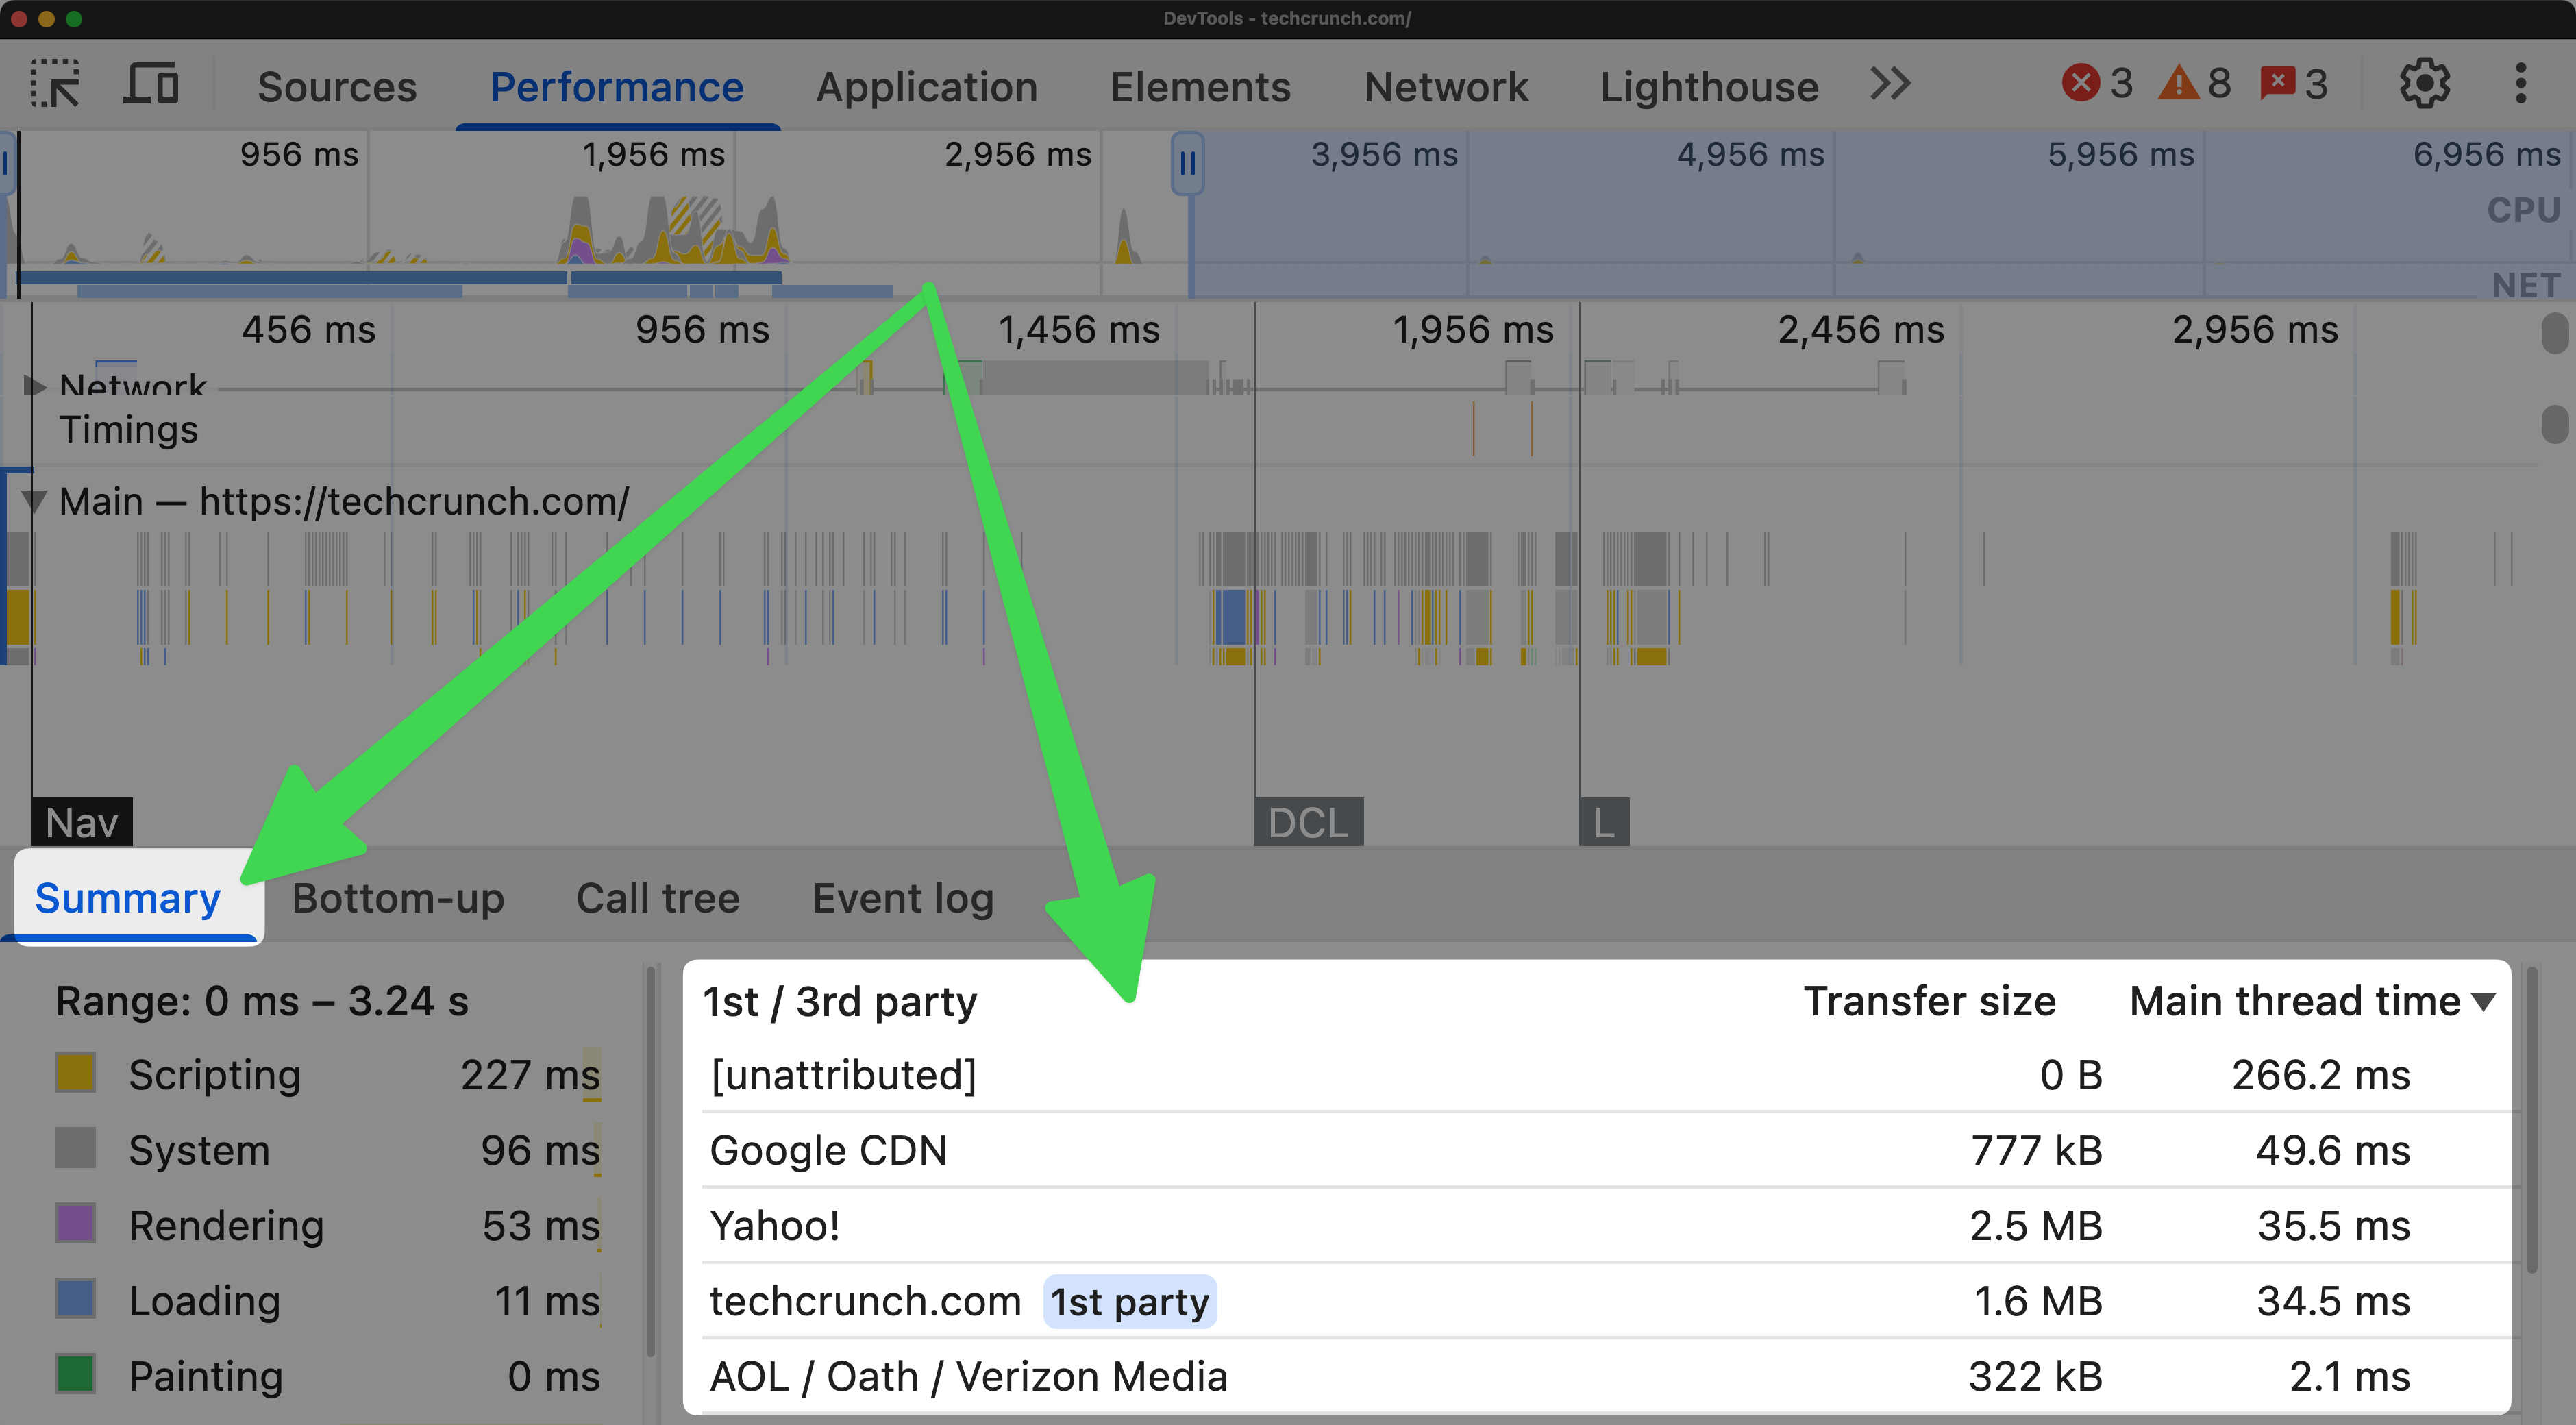Click the System 96 ms value

(540, 1150)
